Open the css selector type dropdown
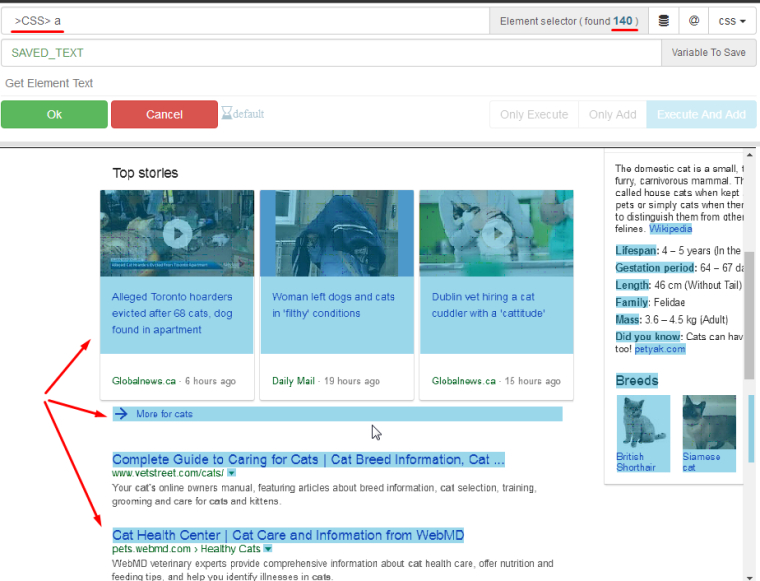Screen dimensions: 760x581 [x=732, y=20]
